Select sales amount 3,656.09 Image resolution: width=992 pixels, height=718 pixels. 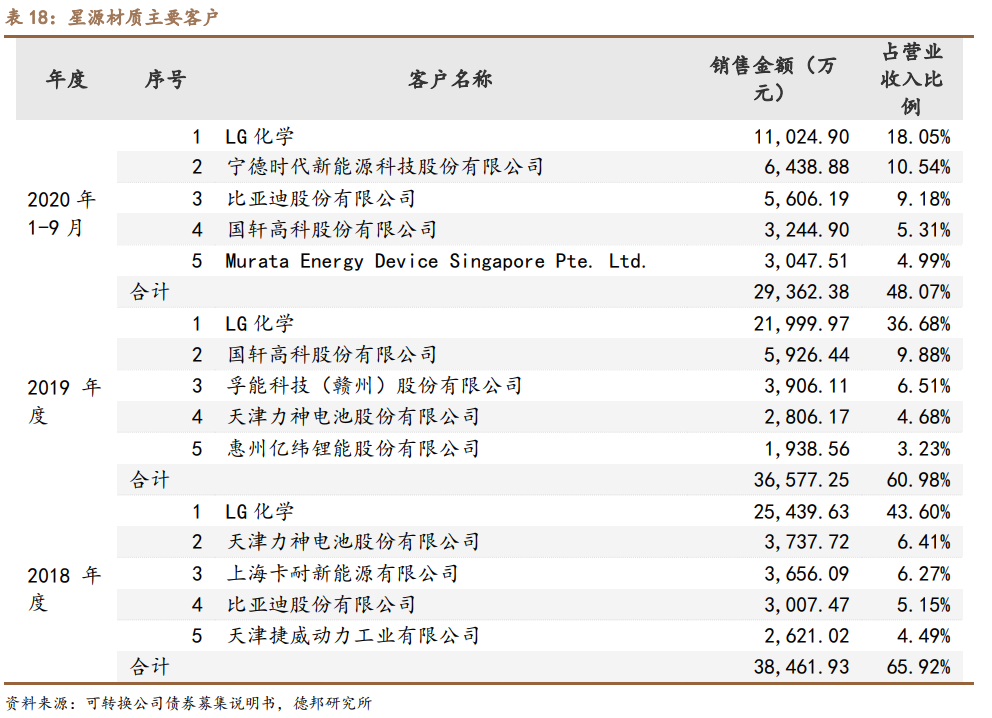point(806,574)
